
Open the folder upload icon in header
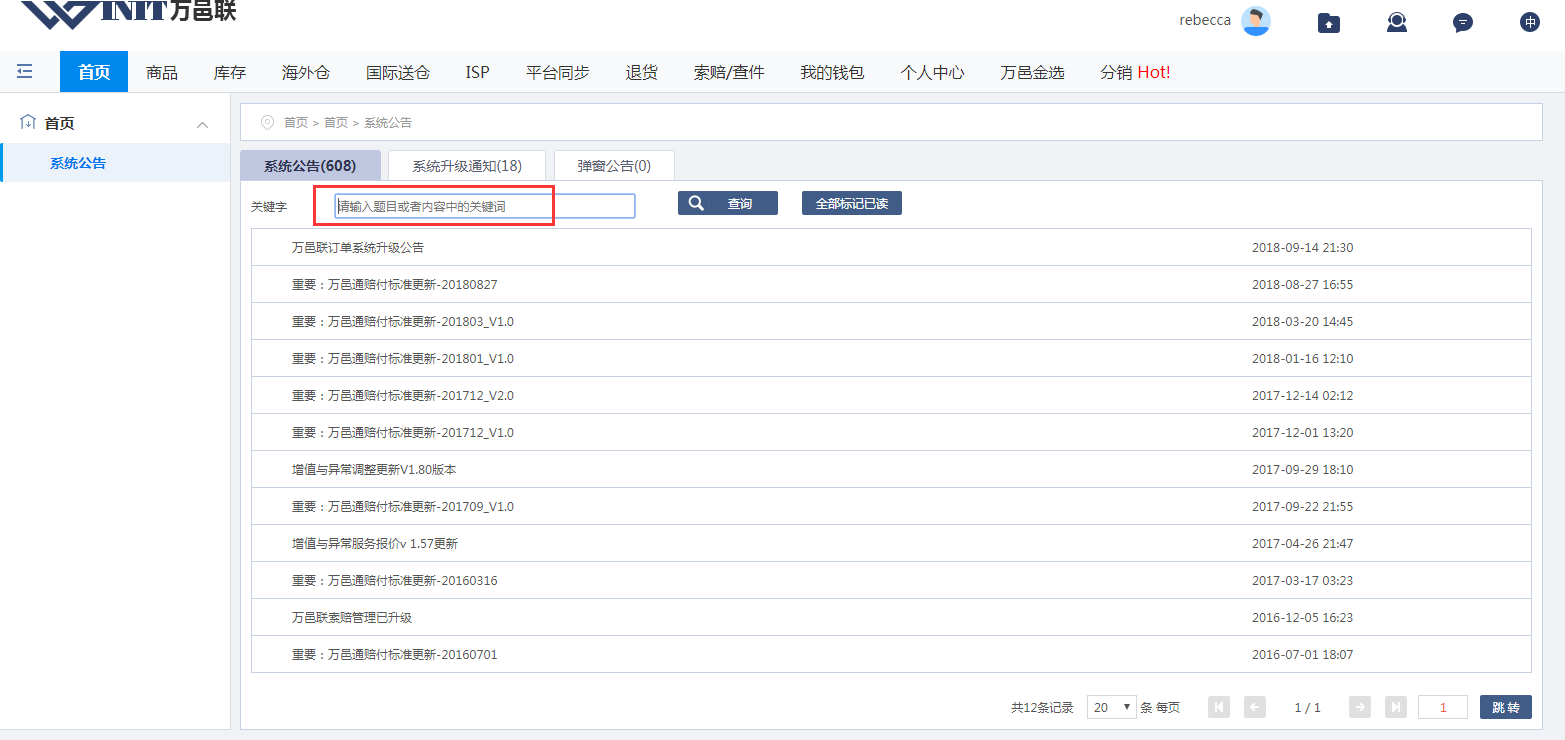(x=1329, y=22)
